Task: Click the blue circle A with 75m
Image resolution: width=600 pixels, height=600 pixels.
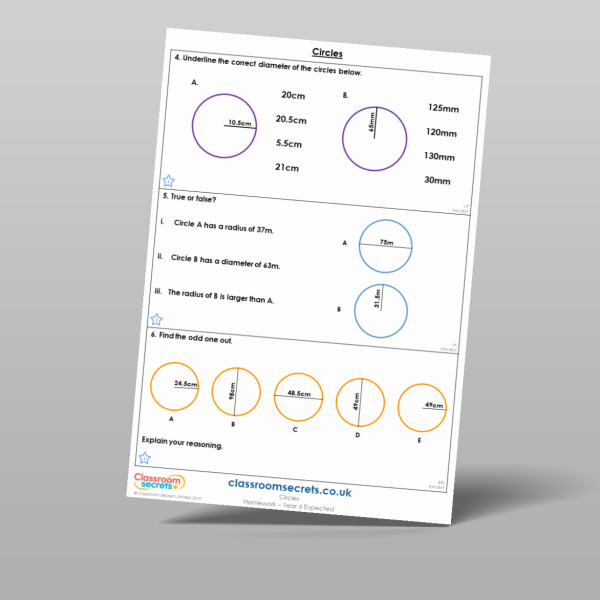Action: 385,245
